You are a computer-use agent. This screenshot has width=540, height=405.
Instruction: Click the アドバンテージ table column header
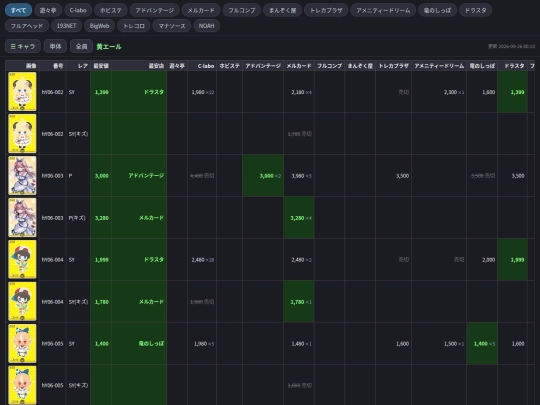coord(263,66)
